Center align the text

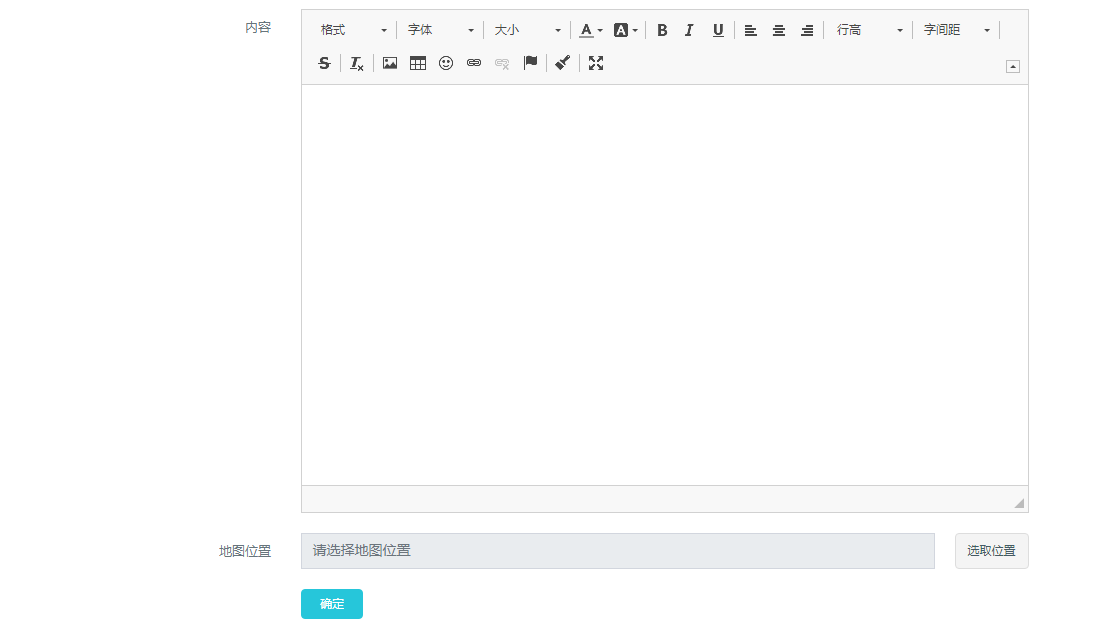click(x=779, y=30)
